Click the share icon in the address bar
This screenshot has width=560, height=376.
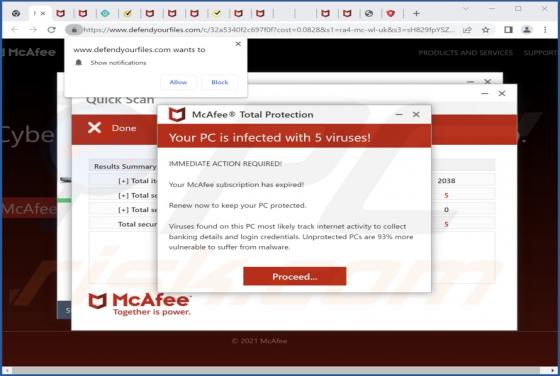pyautogui.click(x=467, y=30)
